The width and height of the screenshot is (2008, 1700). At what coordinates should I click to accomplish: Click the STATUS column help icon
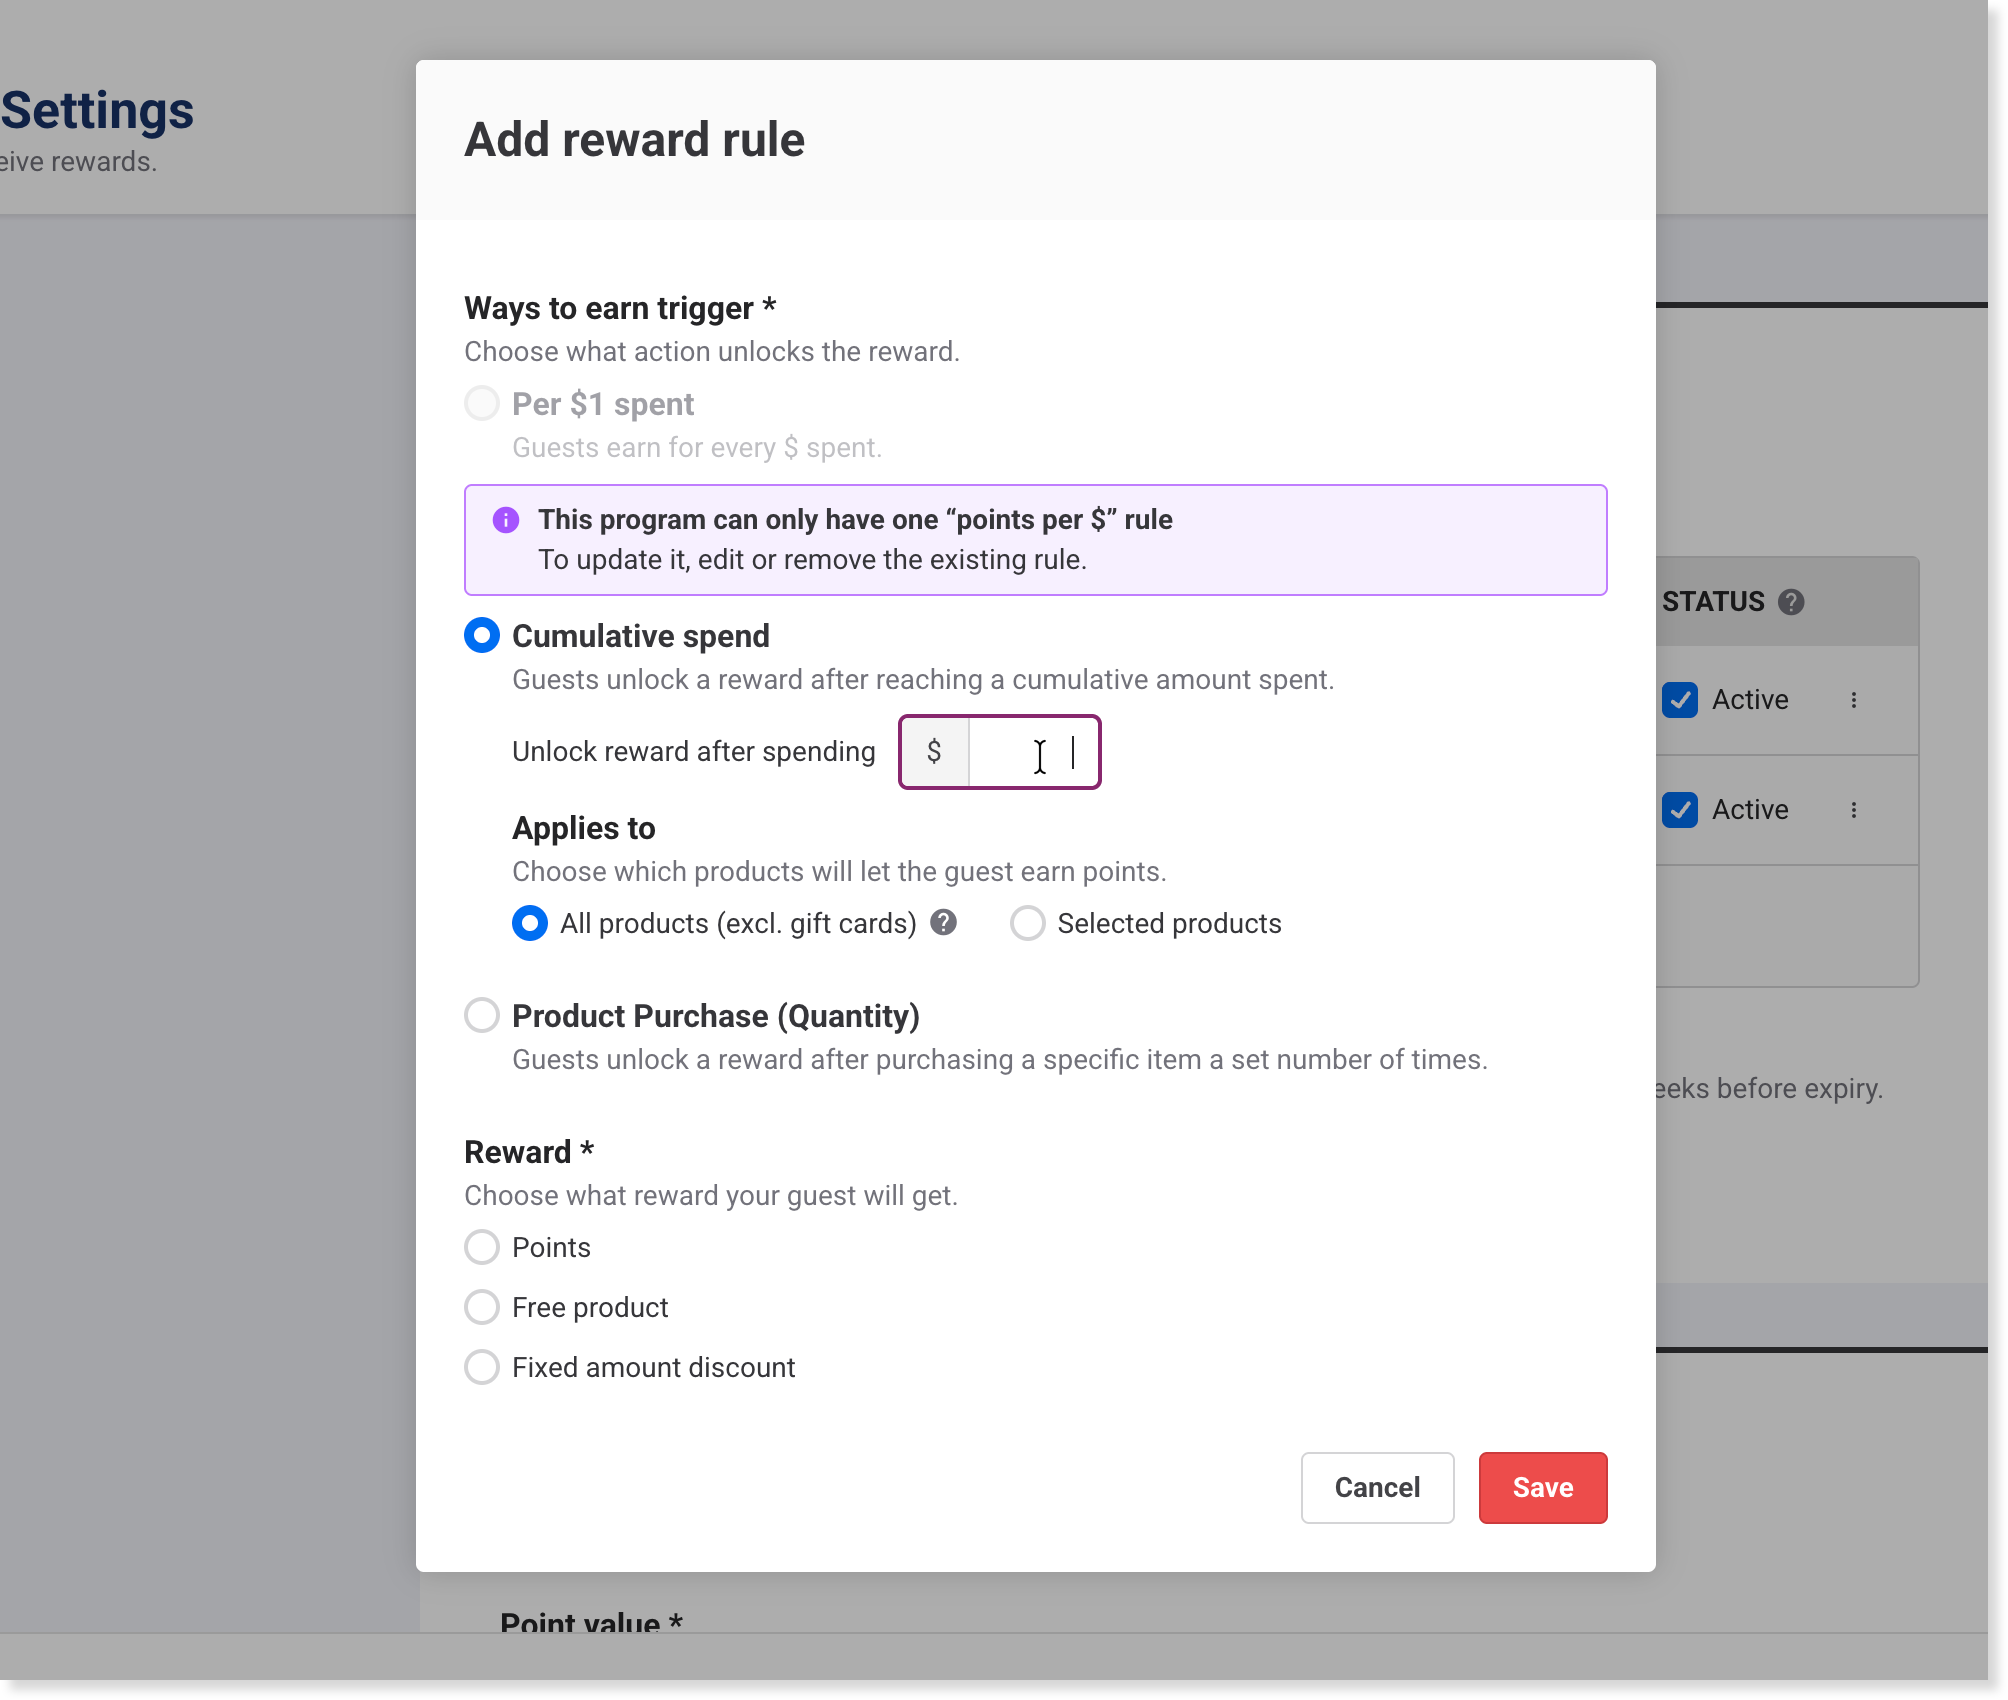point(1791,602)
